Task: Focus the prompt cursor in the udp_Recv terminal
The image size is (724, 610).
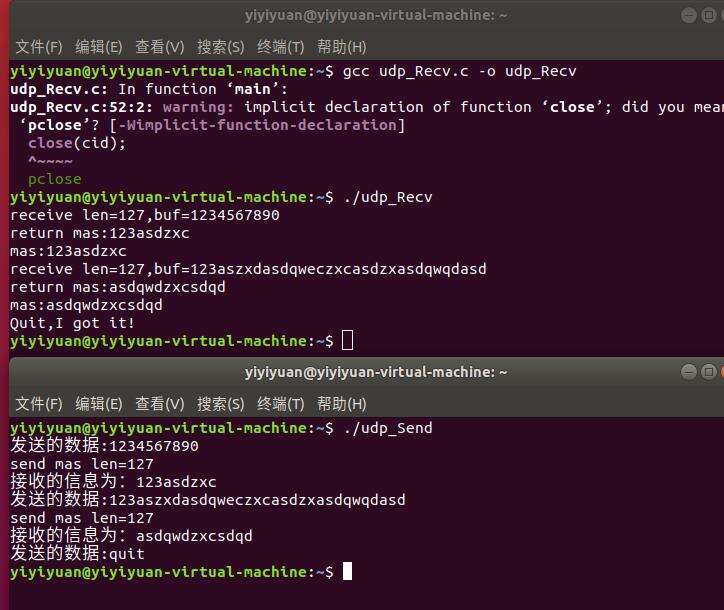Action: click(347, 341)
